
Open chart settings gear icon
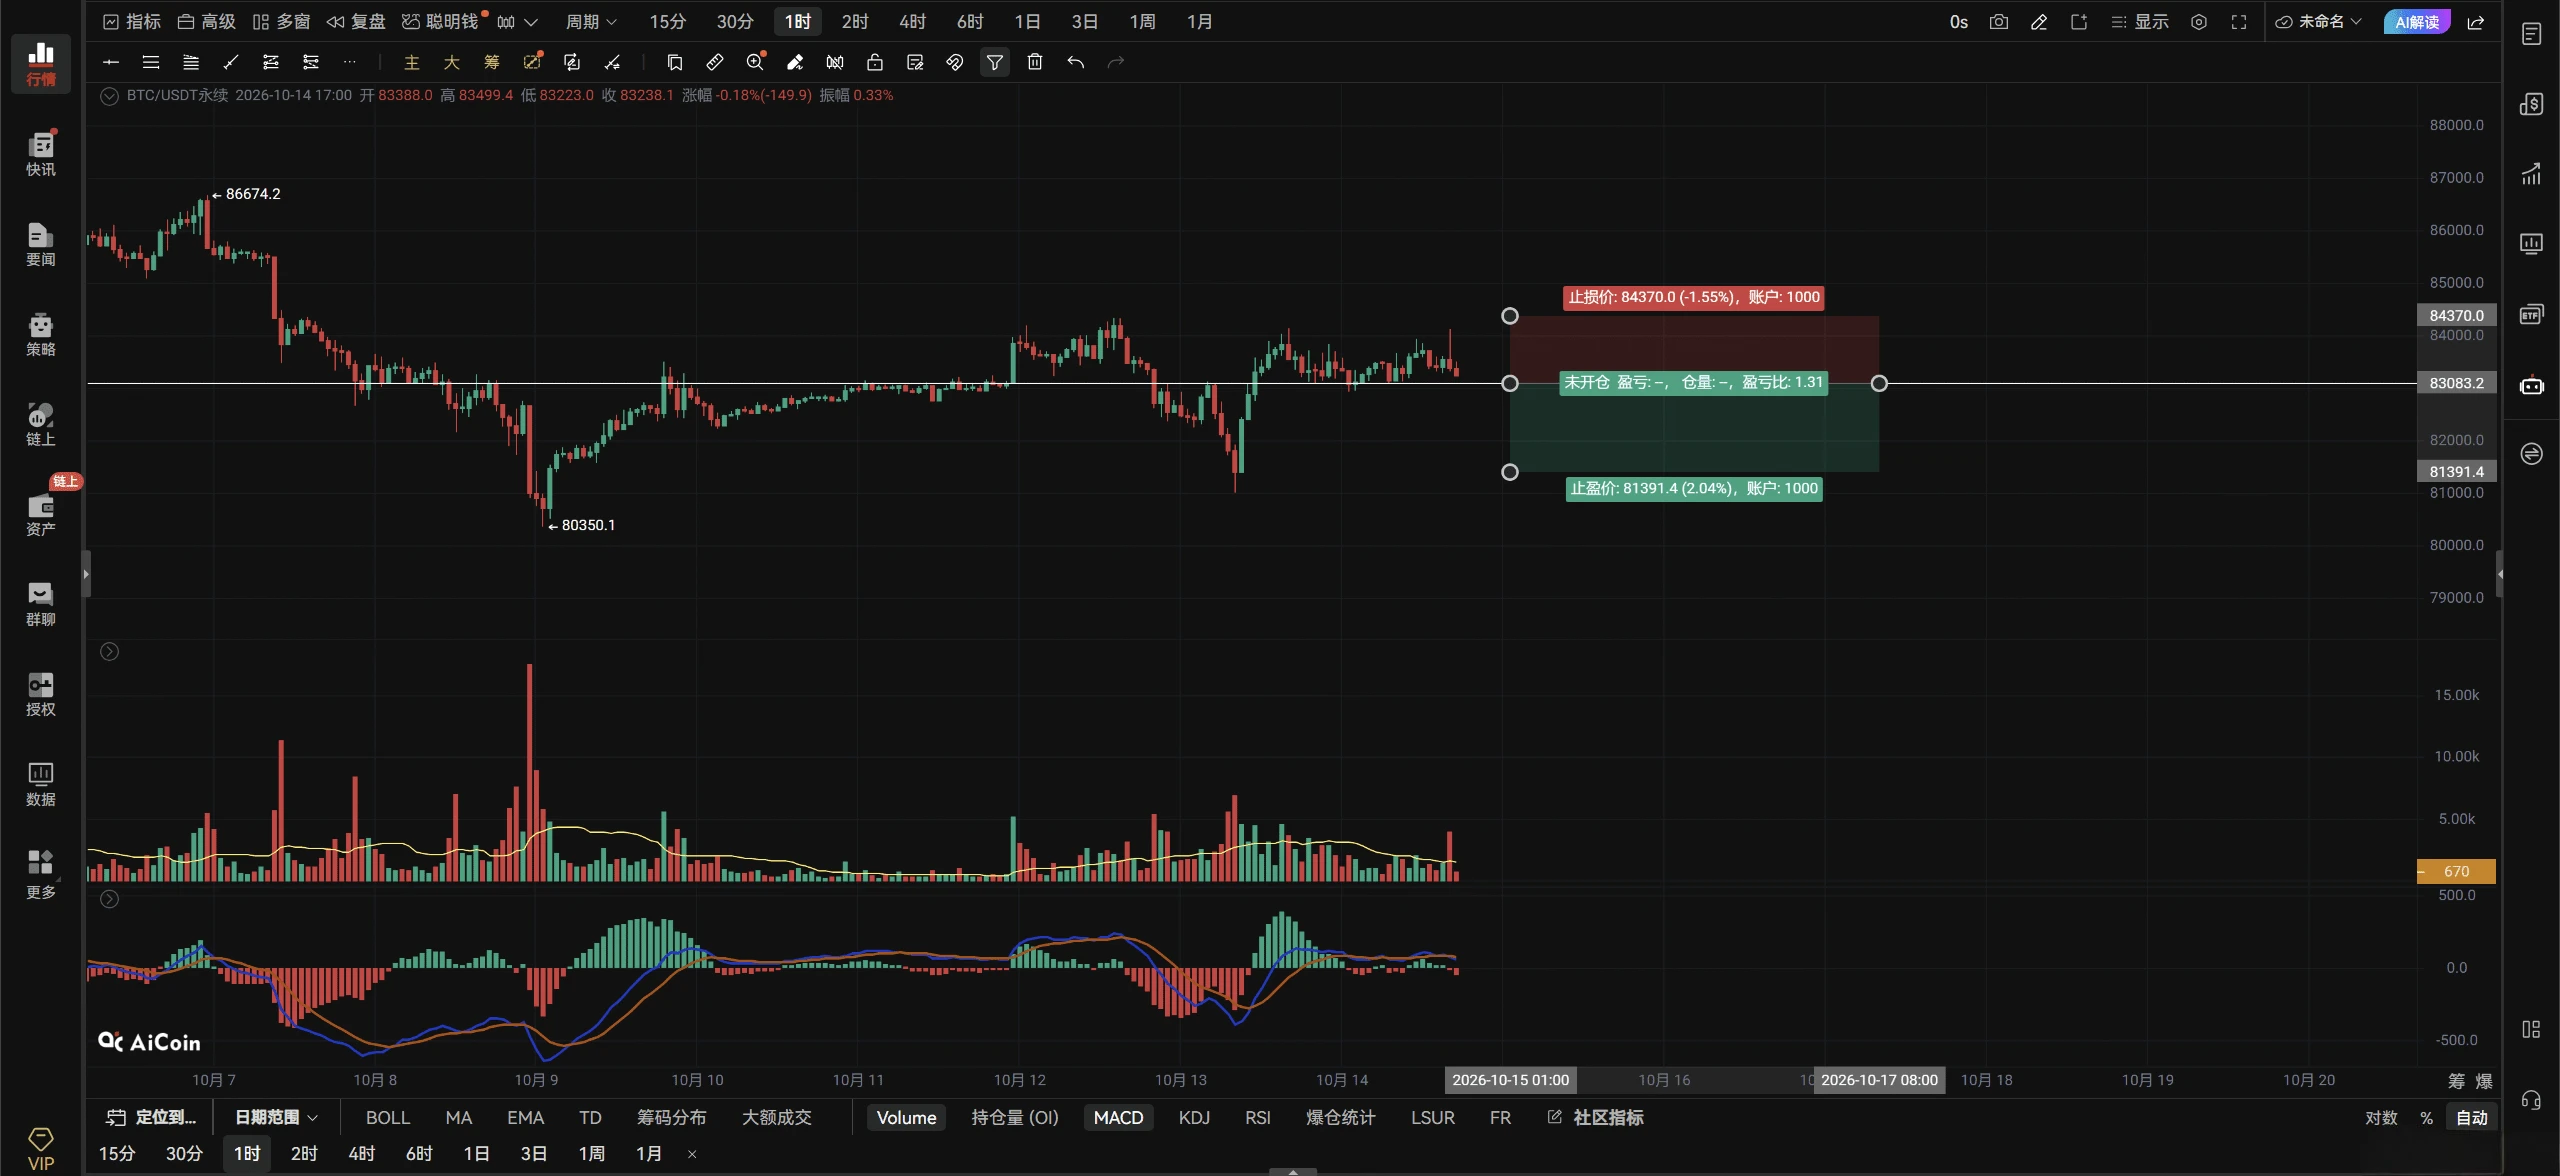click(x=2199, y=22)
